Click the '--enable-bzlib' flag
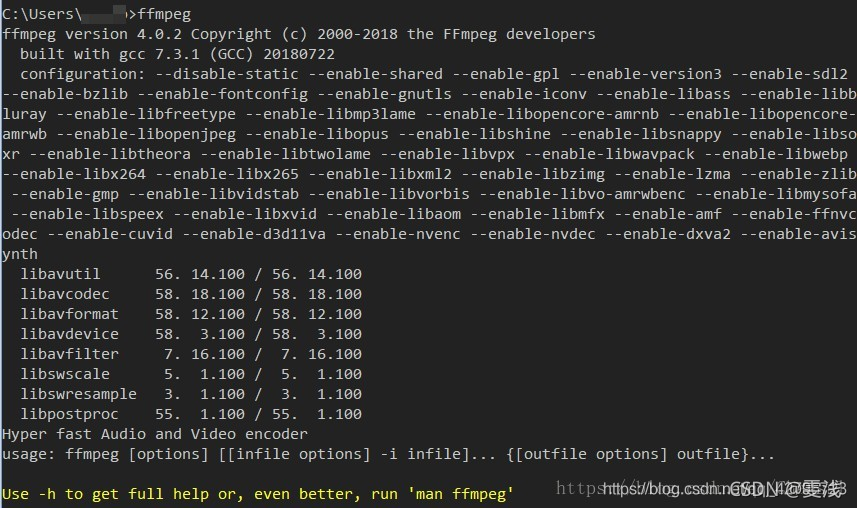The width and height of the screenshot is (857, 508). tap(65, 94)
